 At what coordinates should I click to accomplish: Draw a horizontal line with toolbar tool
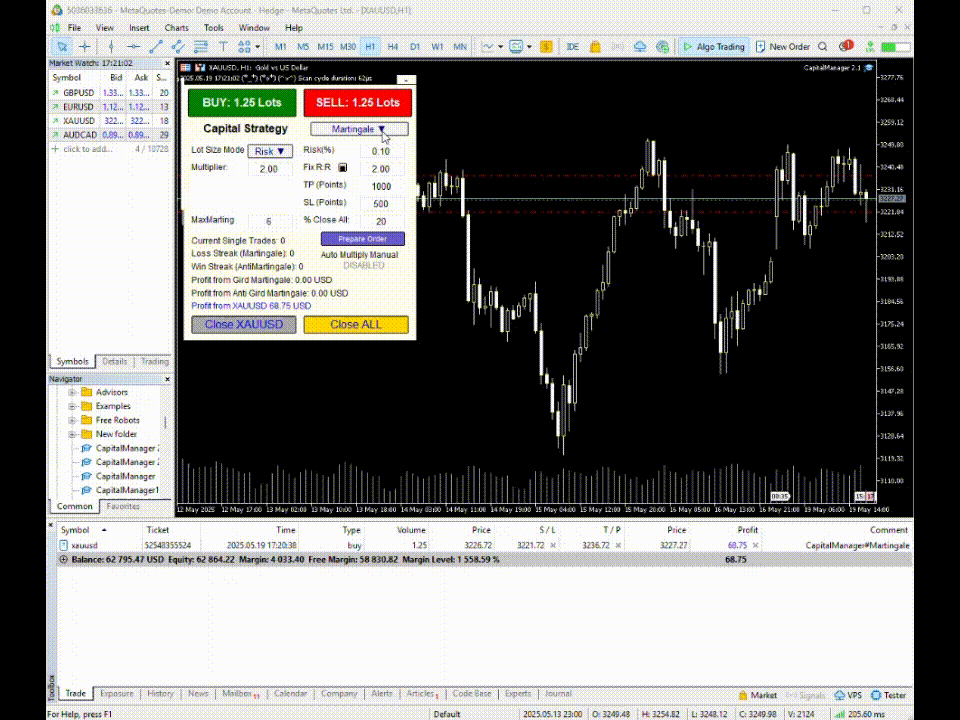click(133, 47)
